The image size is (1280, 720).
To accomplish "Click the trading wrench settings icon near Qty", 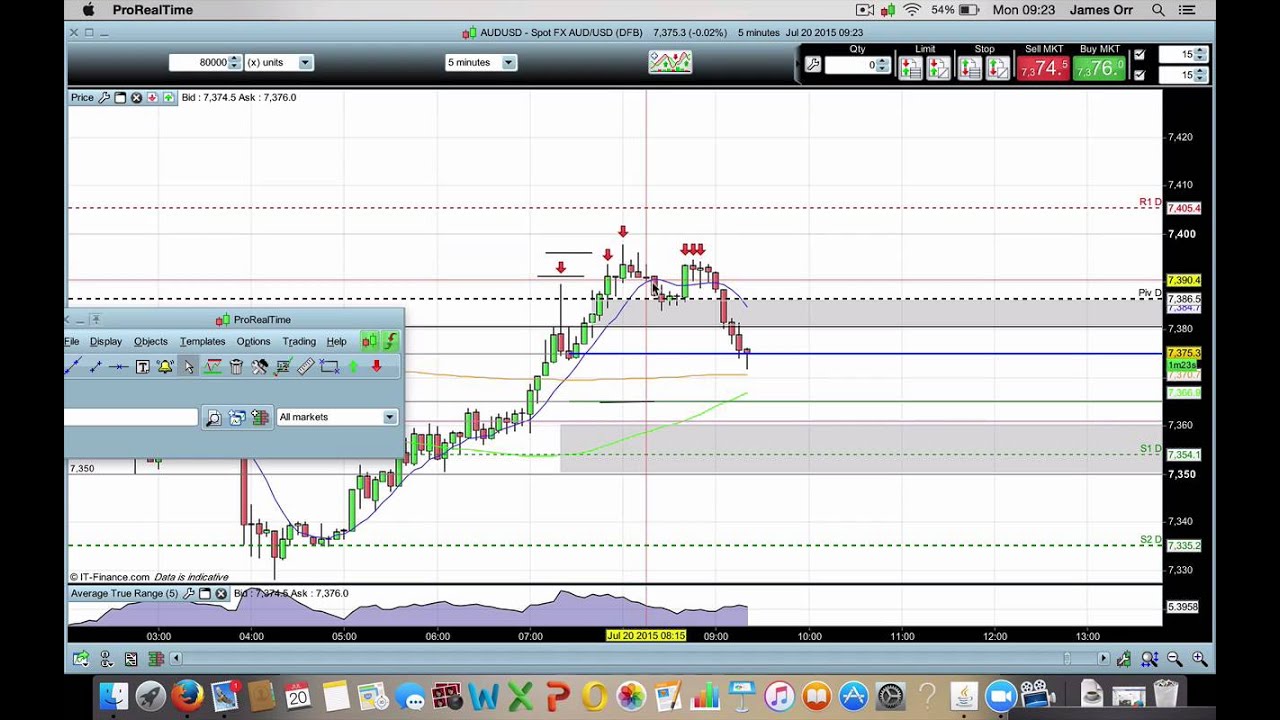I will click(x=813, y=65).
